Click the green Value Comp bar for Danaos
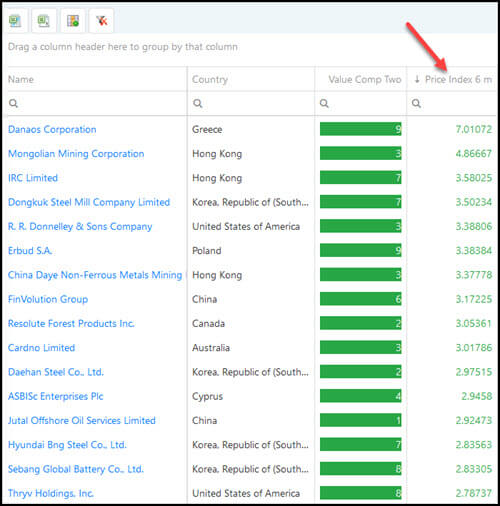The width and height of the screenshot is (500, 506). 361,129
